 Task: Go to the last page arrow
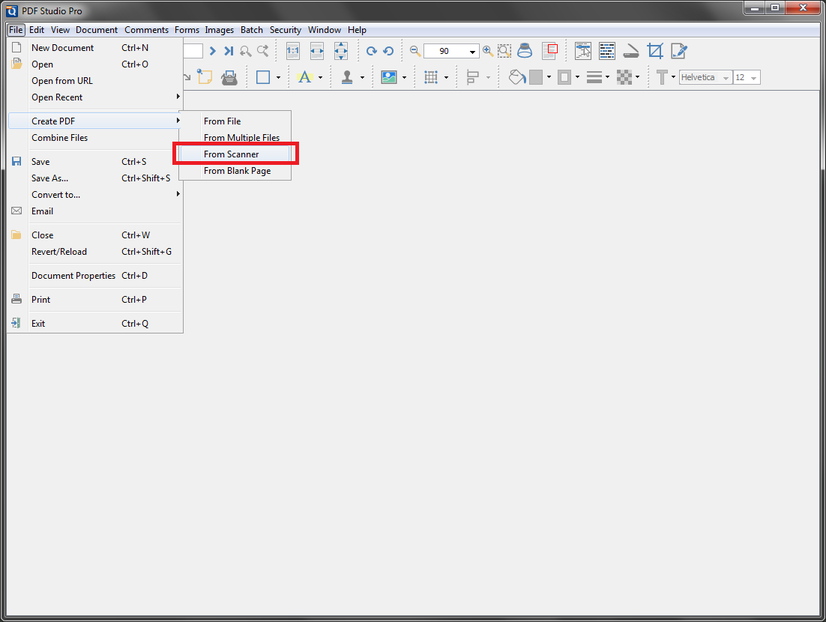(x=229, y=51)
